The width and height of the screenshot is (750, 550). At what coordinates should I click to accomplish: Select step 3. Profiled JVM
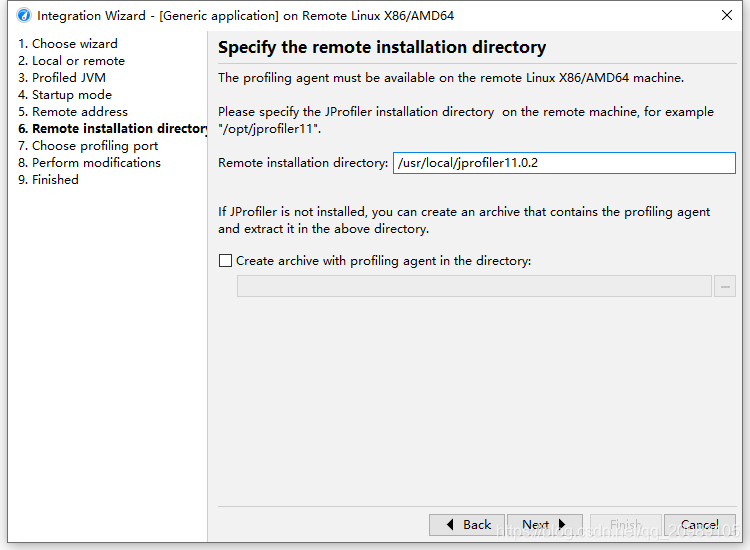pos(62,77)
